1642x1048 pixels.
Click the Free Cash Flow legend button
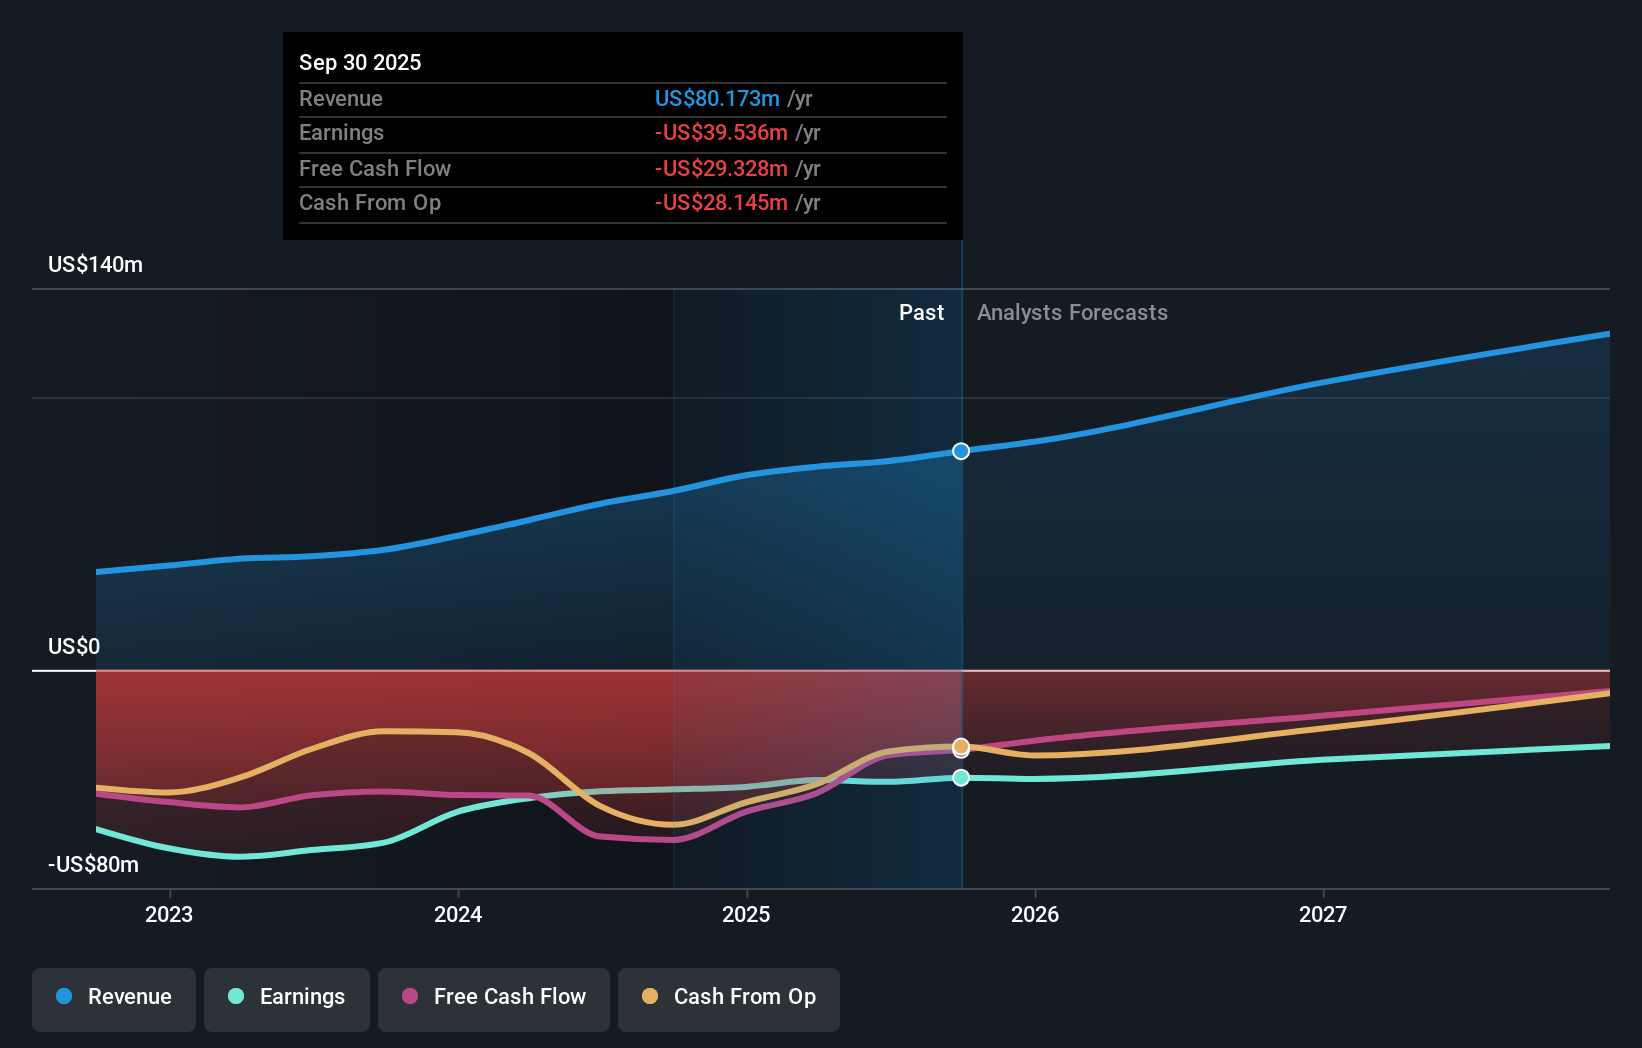coord(493,998)
